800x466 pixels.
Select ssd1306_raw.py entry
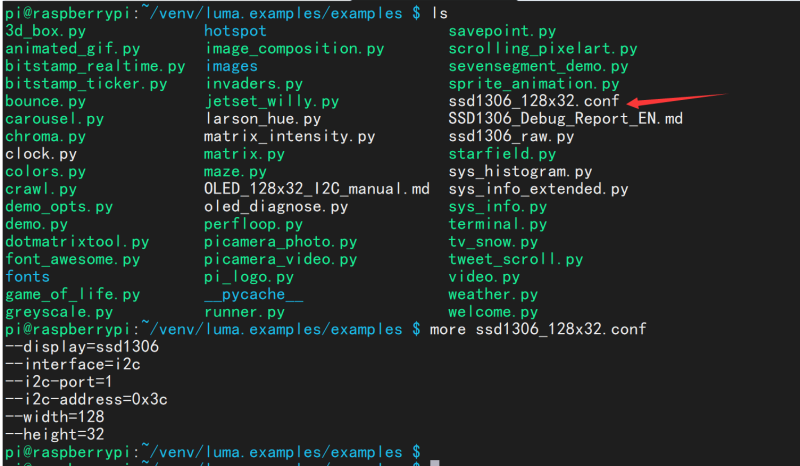coord(511,136)
